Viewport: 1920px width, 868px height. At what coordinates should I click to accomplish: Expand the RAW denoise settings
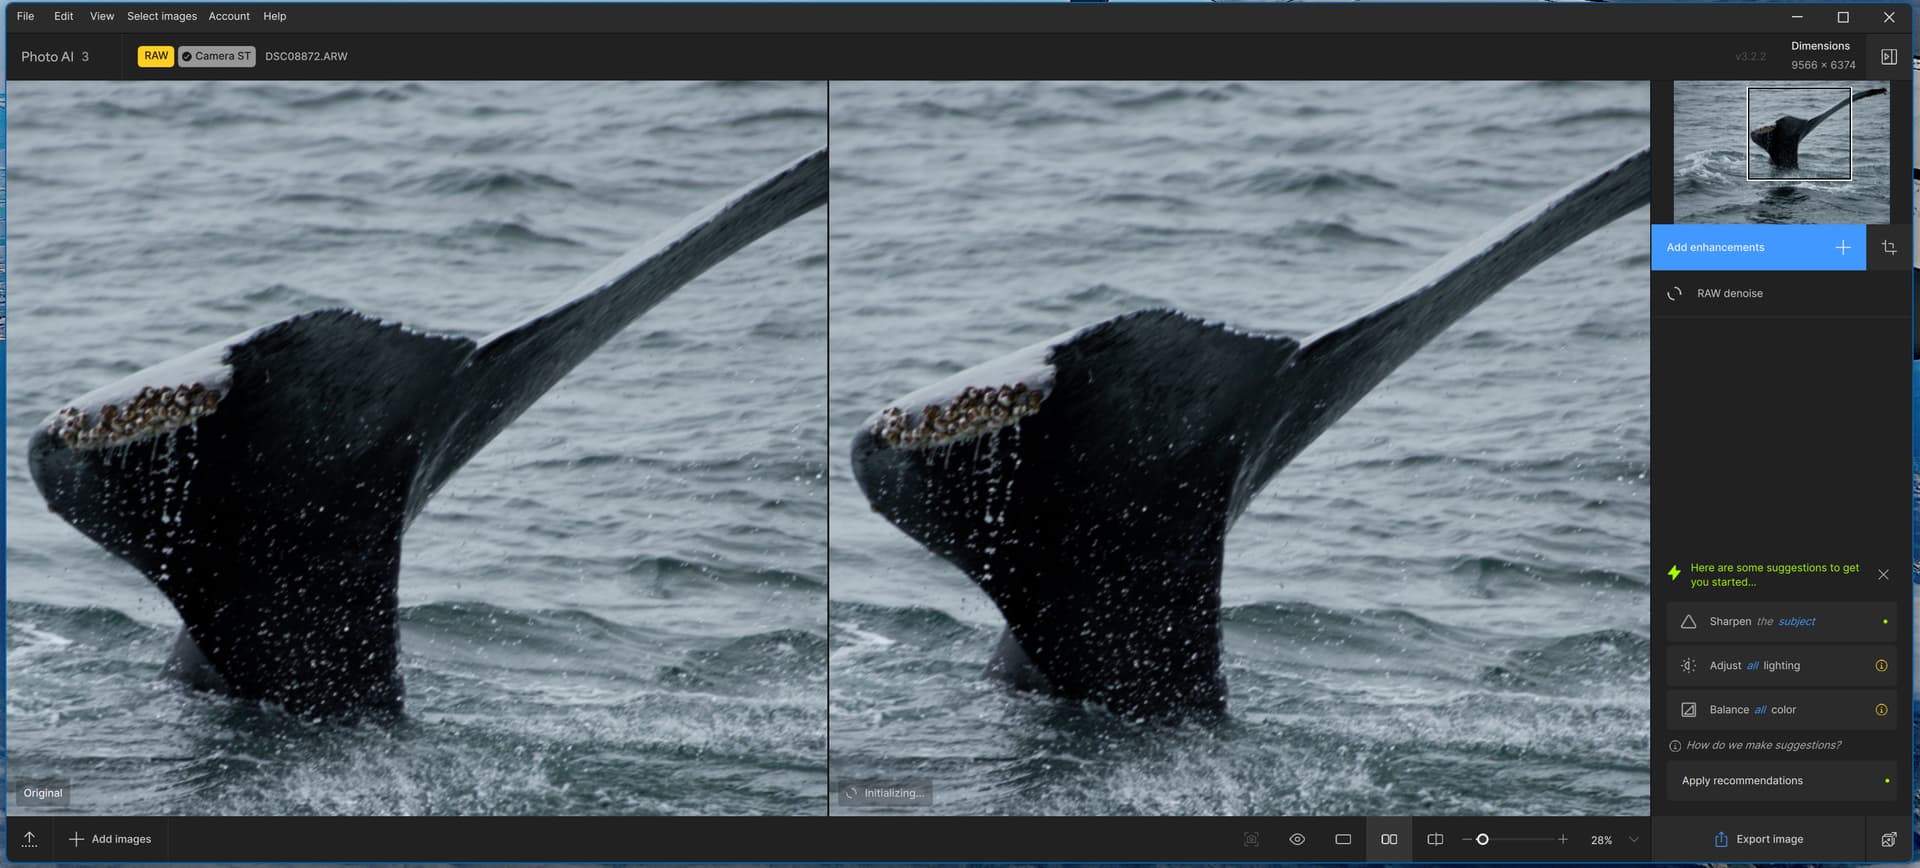[1730, 293]
